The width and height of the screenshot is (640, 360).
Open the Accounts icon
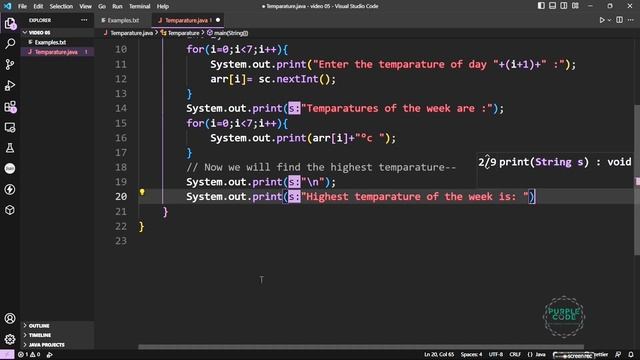click(10, 318)
